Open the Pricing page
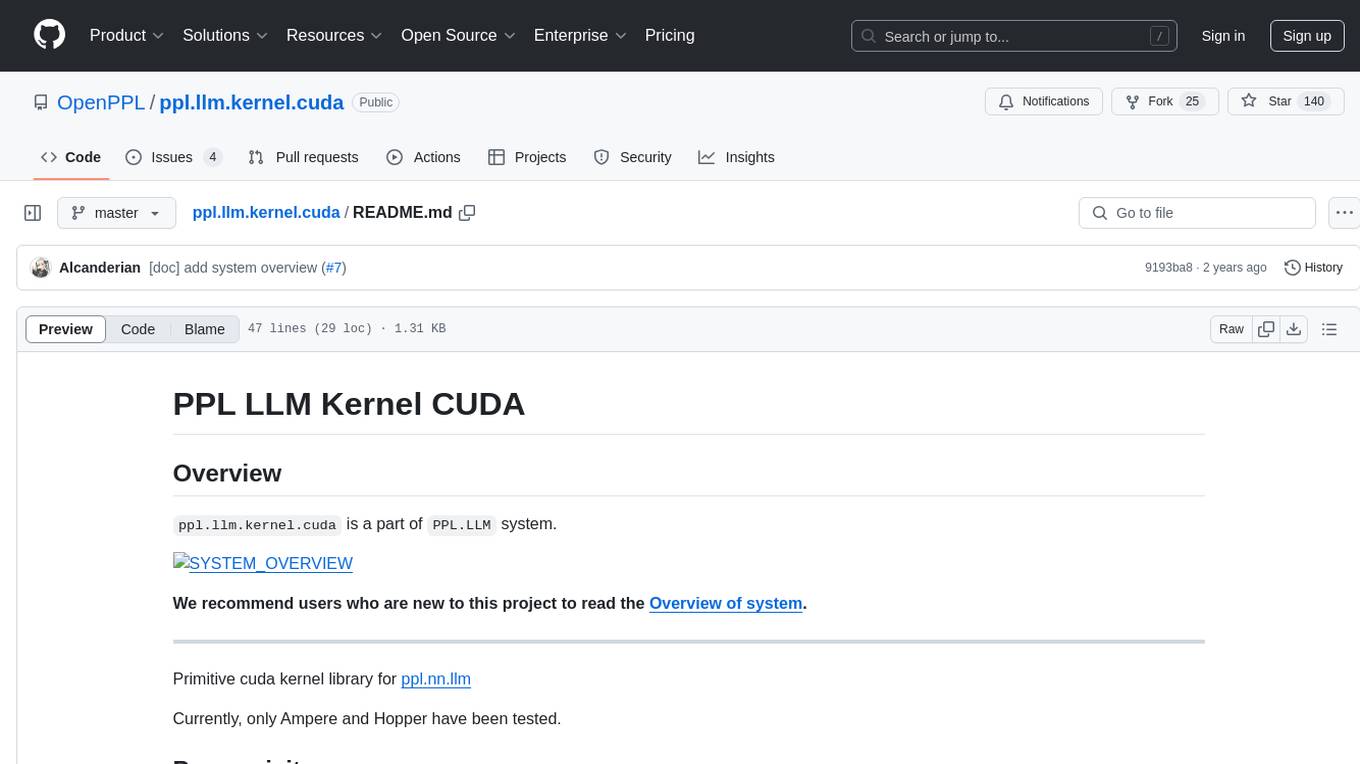This screenshot has width=1360, height=764. (670, 35)
